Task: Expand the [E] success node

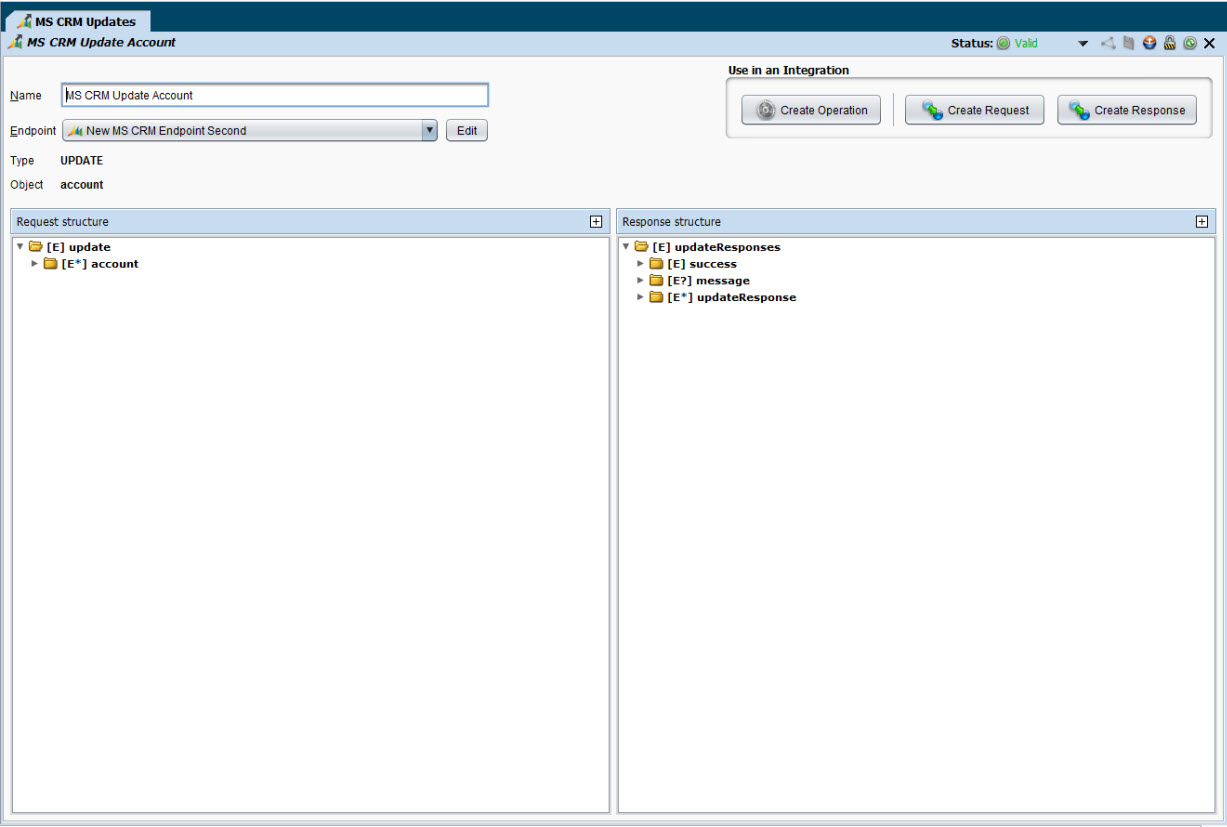Action: (641, 264)
